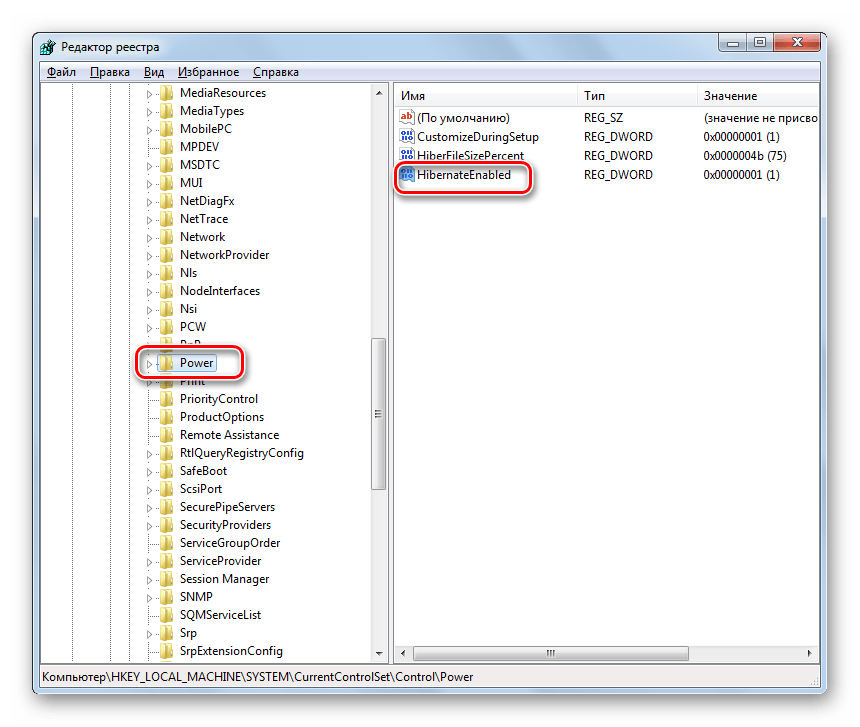Click the SafeBoot folder icon
This screenshot has height=727, width=860.
166,471
